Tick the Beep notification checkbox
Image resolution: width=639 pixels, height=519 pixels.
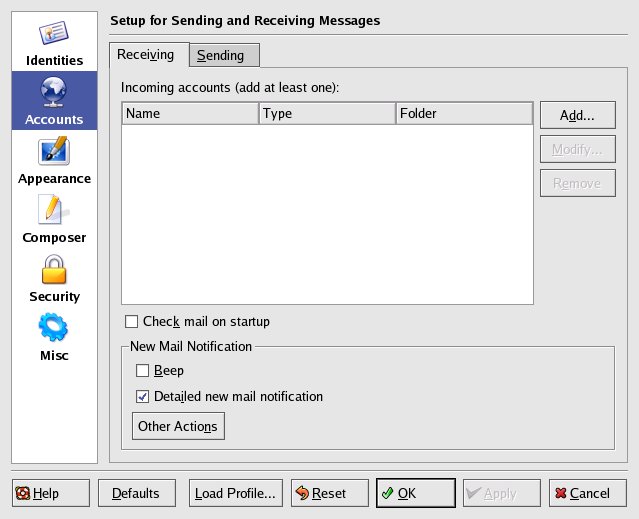coord(141,371)
